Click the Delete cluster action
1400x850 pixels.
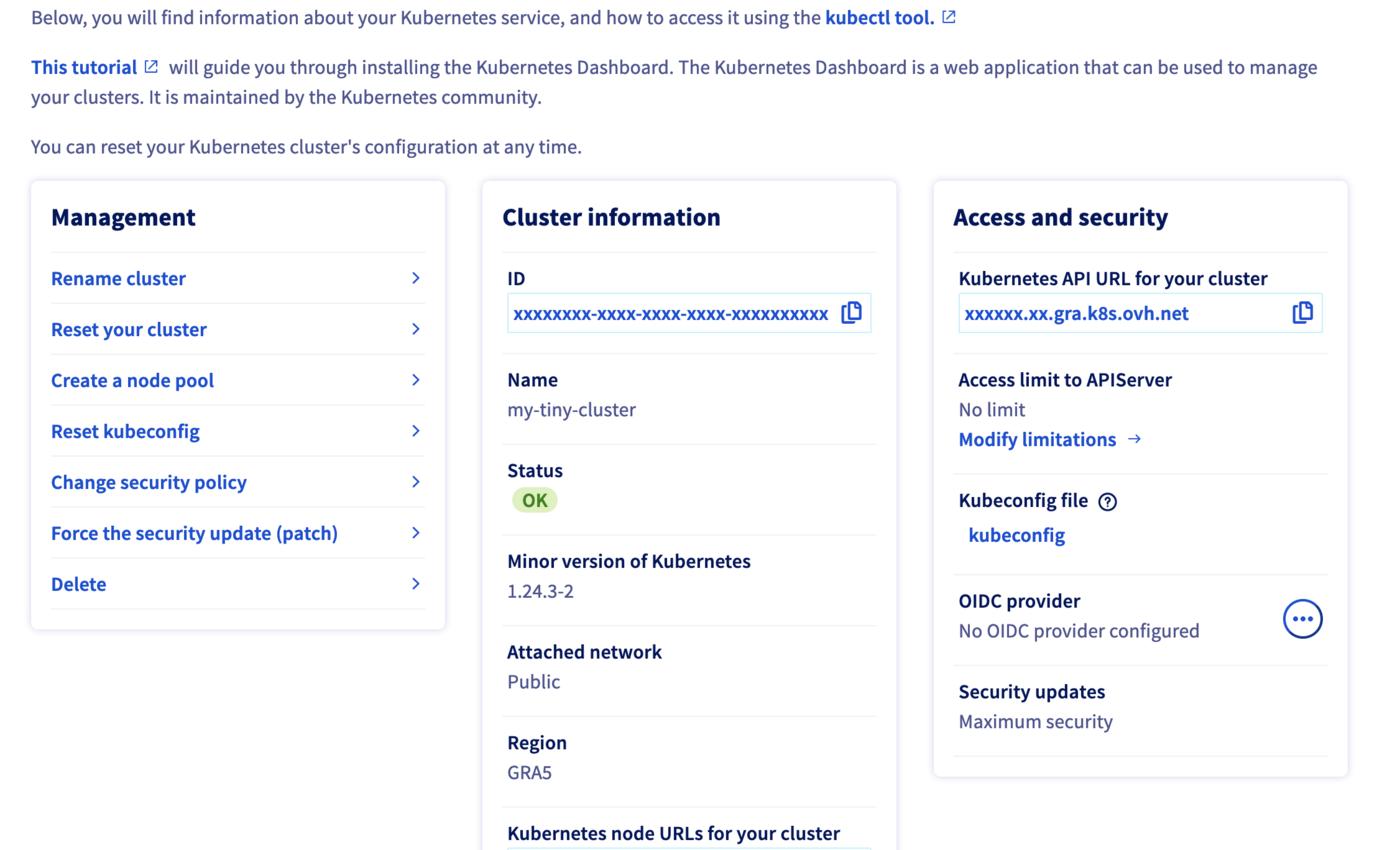coord(78,584)
